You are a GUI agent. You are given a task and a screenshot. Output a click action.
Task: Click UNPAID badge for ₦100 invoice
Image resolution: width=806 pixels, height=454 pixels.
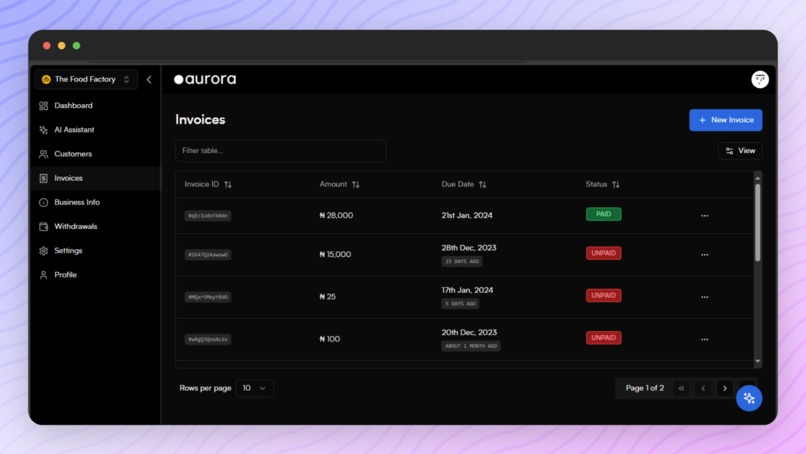tap(603, 337)
